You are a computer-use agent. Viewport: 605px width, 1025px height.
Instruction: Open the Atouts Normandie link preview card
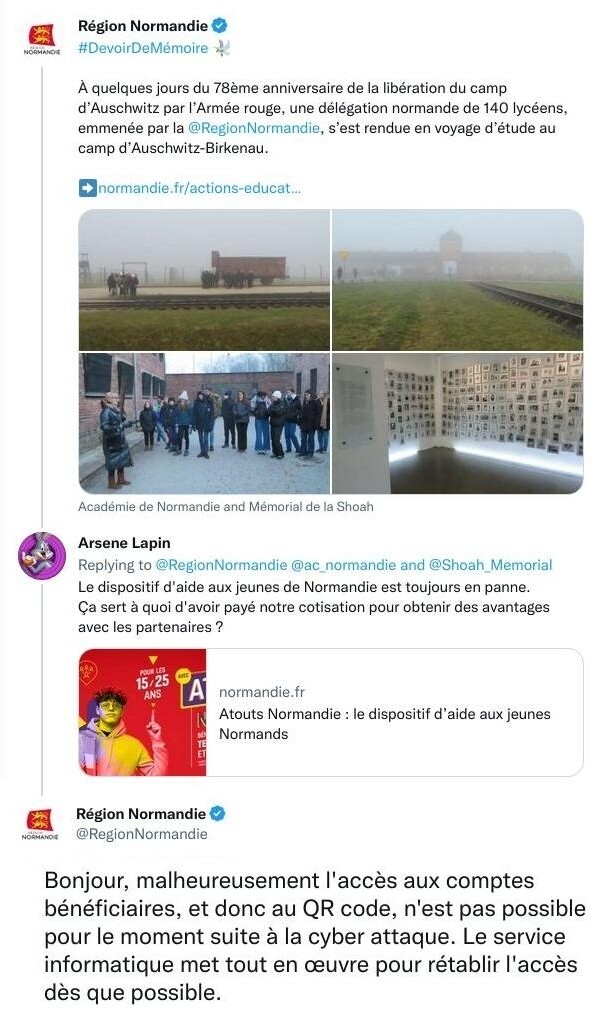point(331,713)
